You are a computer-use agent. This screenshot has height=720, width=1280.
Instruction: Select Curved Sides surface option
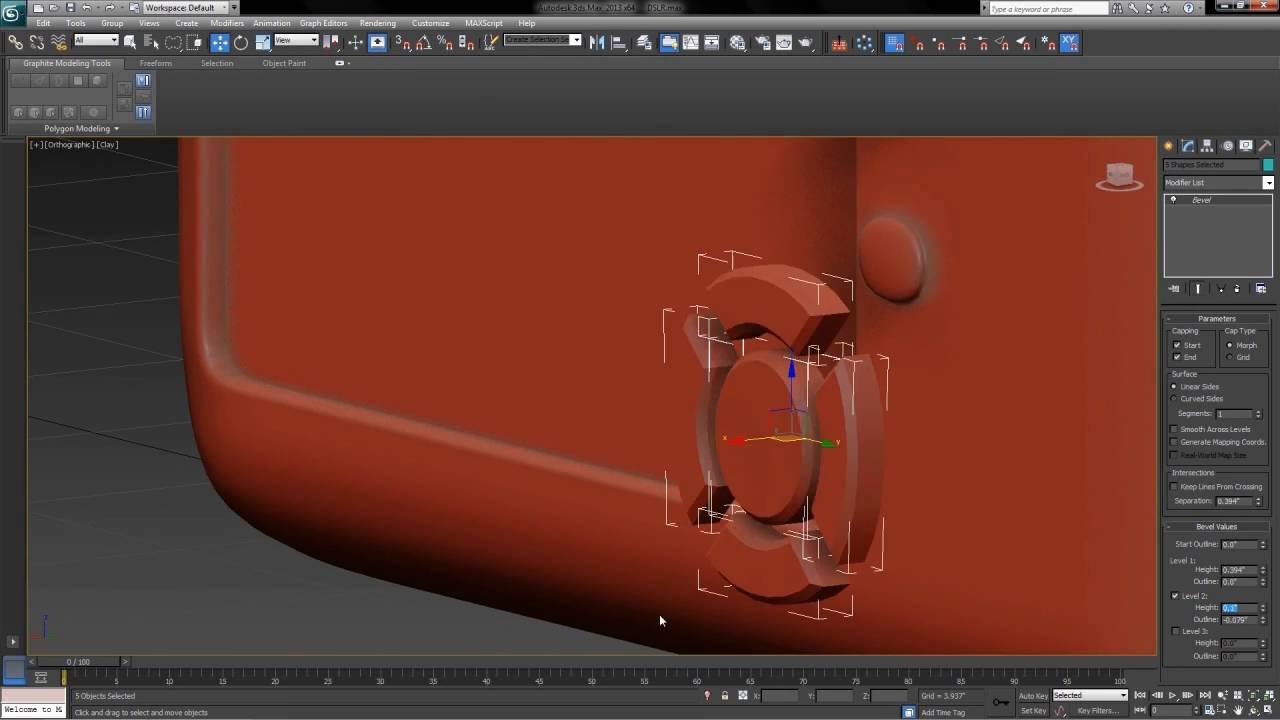coord(1174,398)
